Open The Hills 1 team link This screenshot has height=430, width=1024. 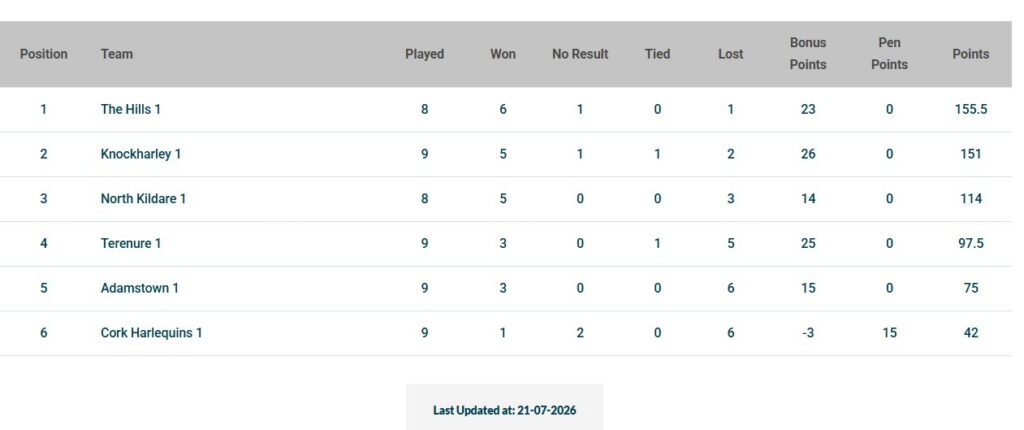coord(131,109)
